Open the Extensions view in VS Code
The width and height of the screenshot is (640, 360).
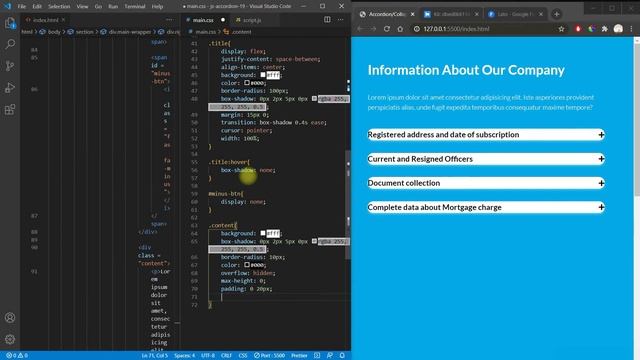(10, 109)
